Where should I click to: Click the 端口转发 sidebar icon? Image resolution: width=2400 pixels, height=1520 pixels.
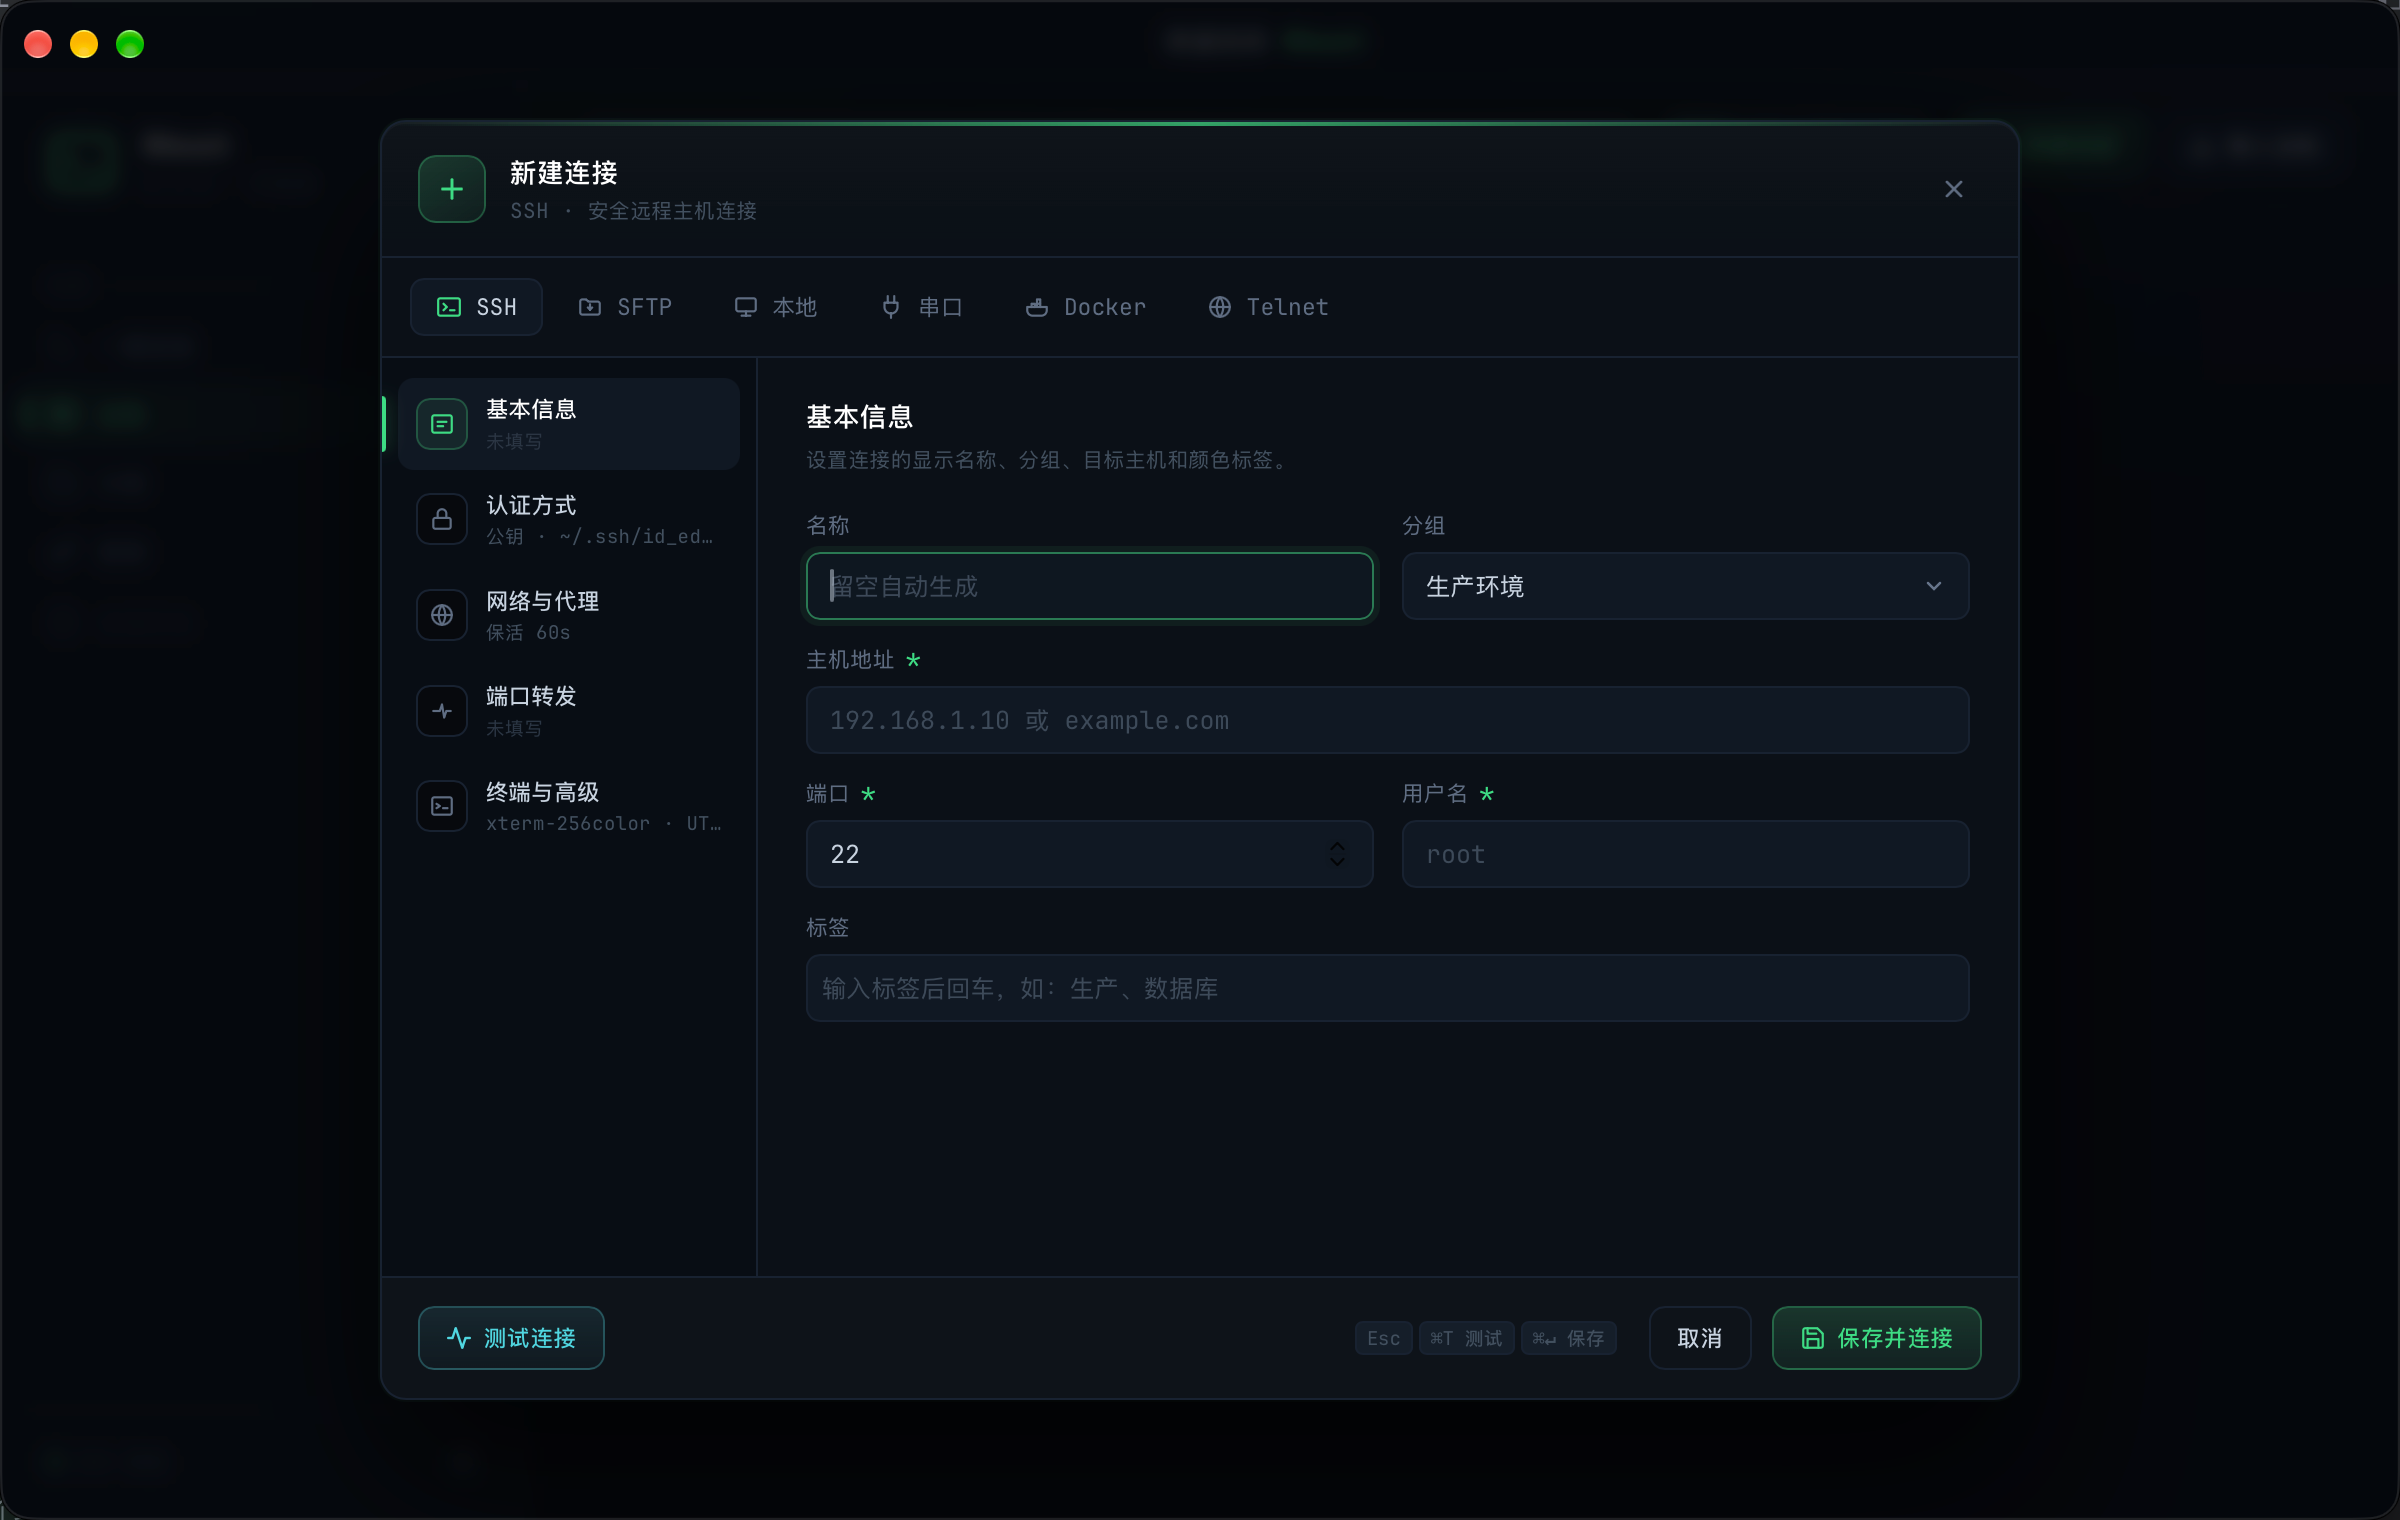(x=442, y=711)
